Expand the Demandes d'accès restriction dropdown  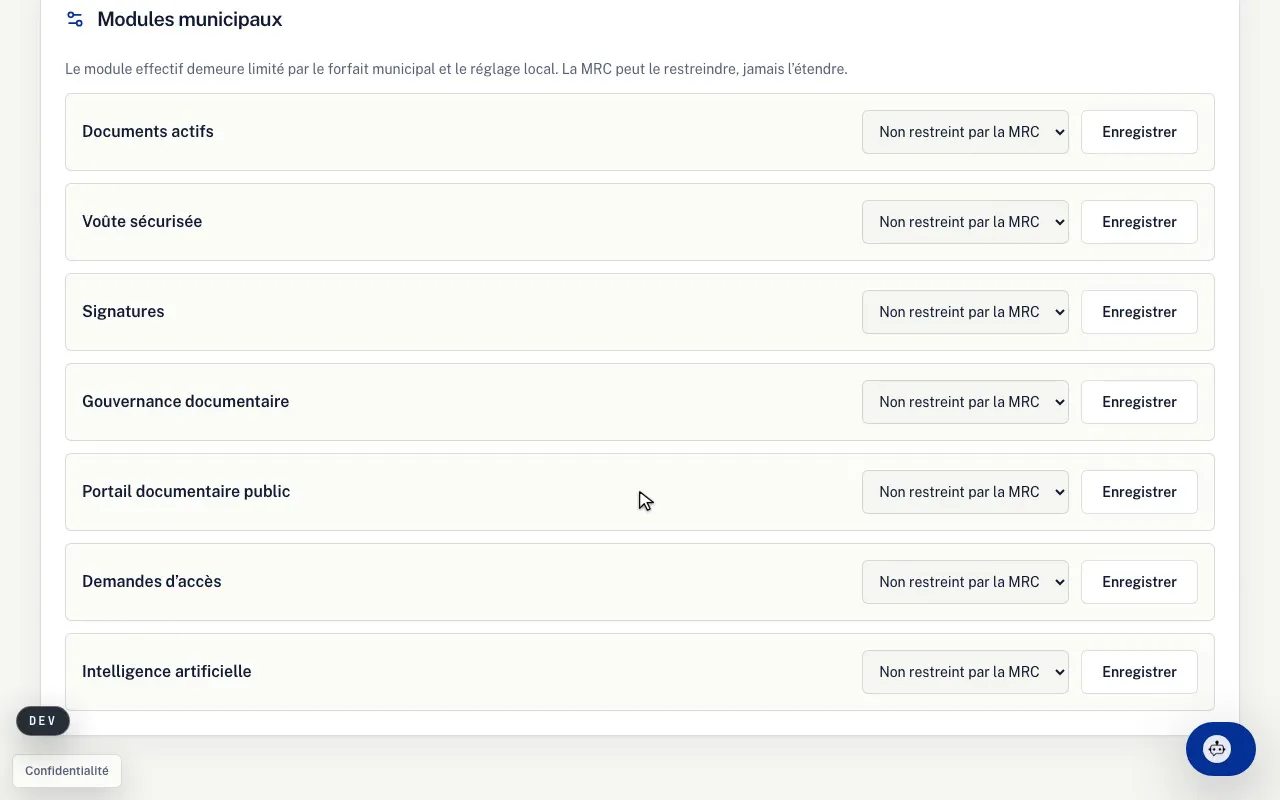tap(965, 582)
